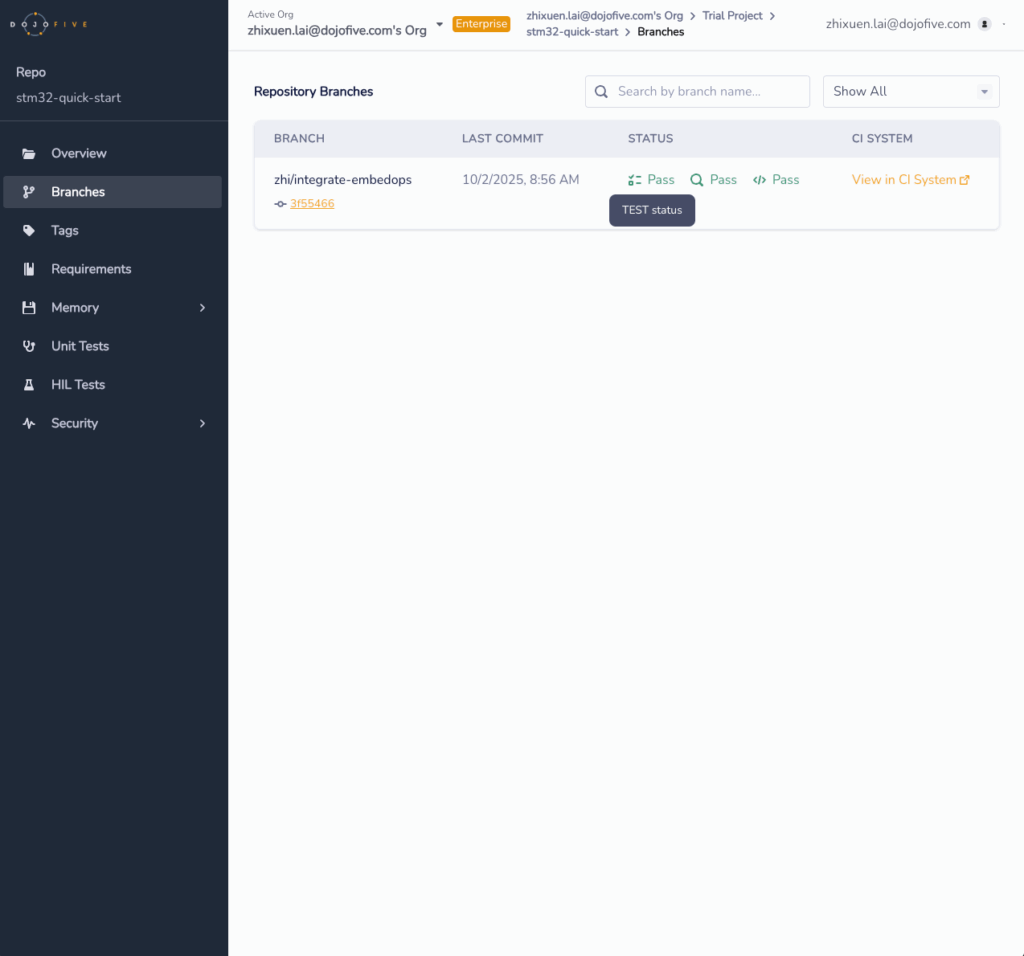Open the Show All filter dropdown
Image resolution: width=1024 pixels, height=956 pixels.
coord(910,91)
